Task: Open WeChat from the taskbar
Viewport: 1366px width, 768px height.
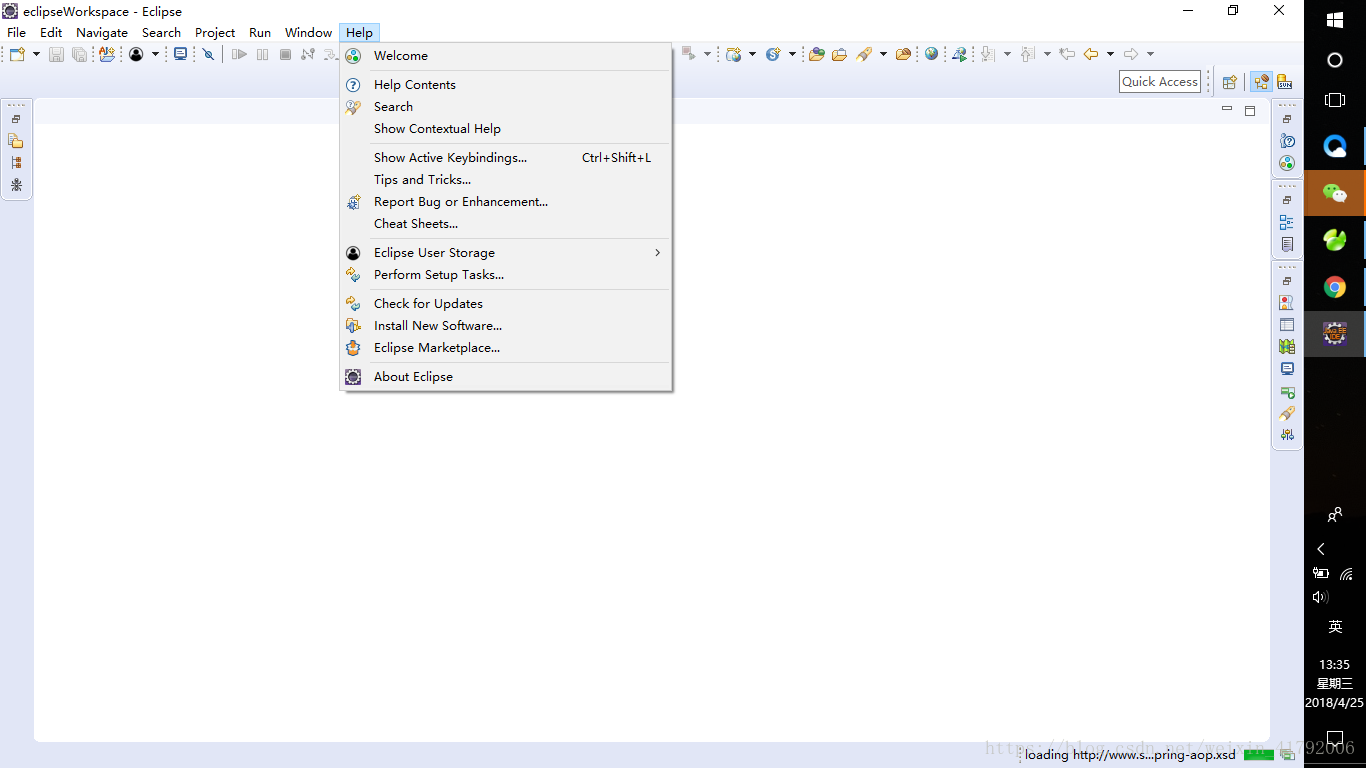Action: click(1335, 193)
